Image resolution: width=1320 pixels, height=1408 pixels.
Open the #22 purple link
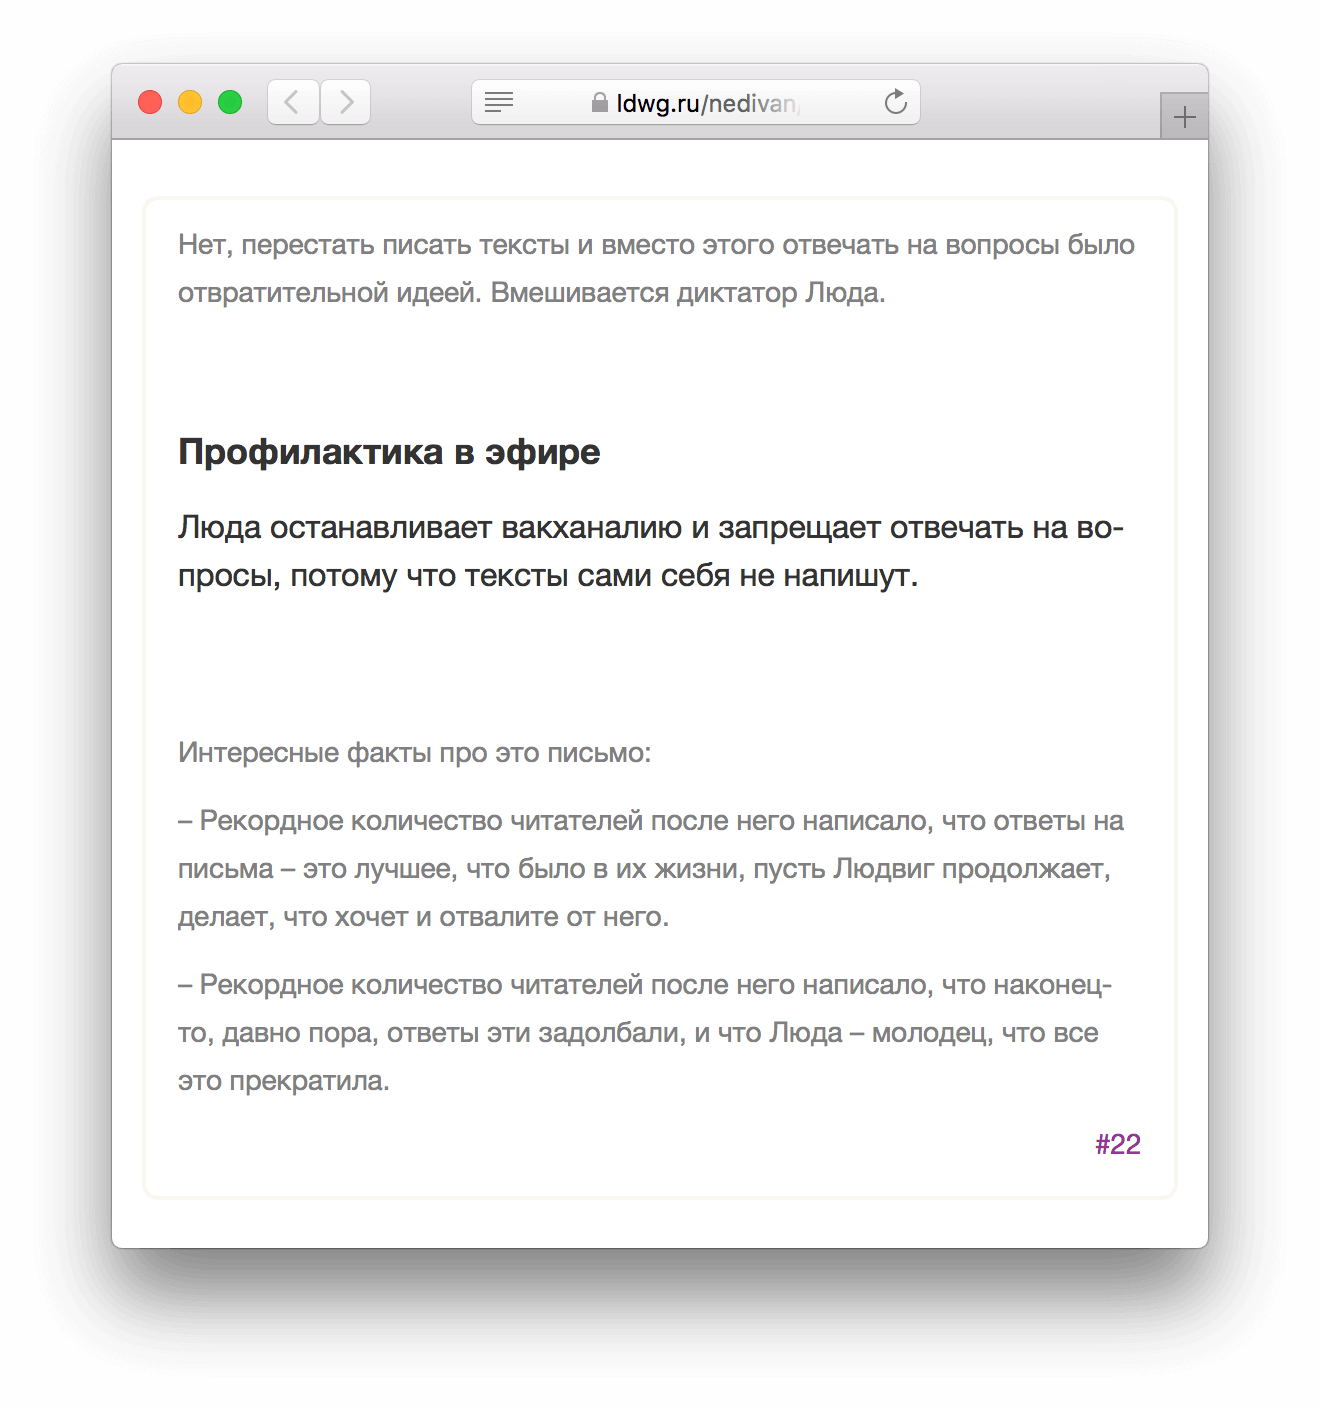1118,1144
